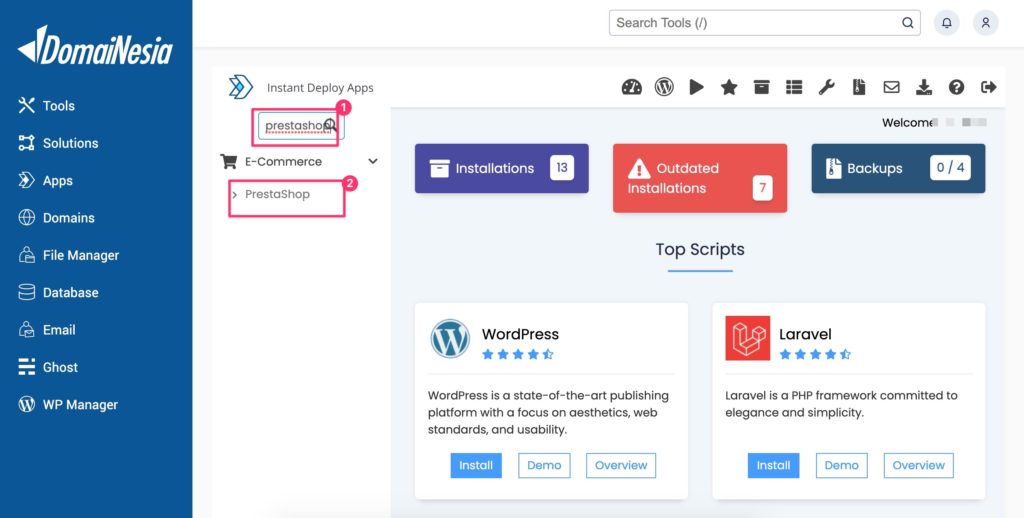Click the Laravel star rating
Image resolution: width=1024 pixels, height=518 pixels.
[x=815, y=355]
